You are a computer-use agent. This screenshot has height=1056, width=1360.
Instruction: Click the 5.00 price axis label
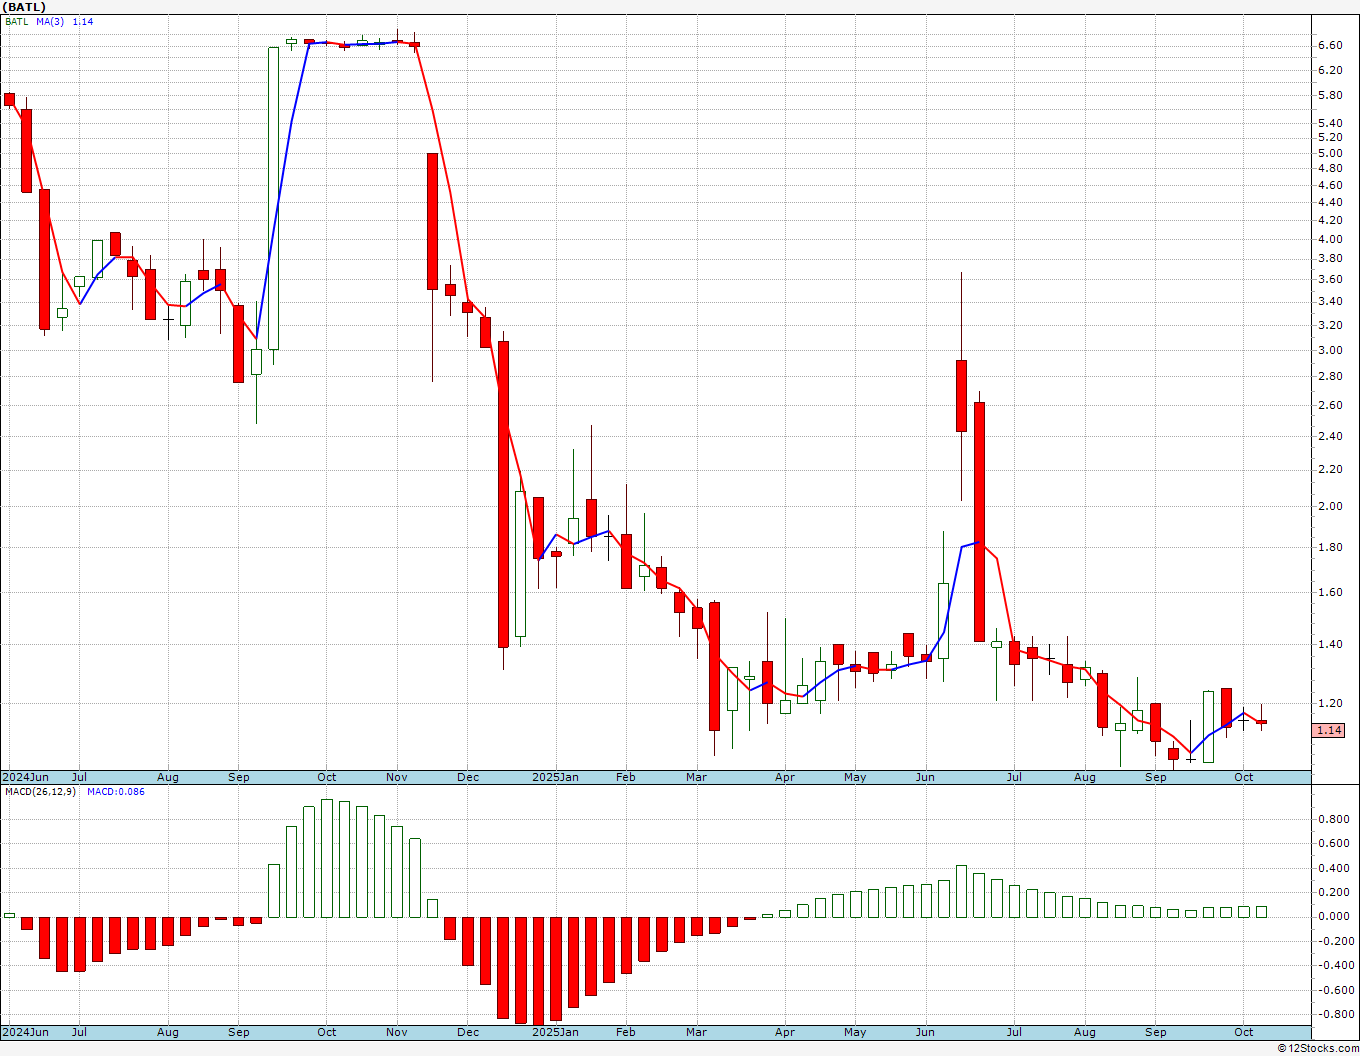tap(1330, 153)
